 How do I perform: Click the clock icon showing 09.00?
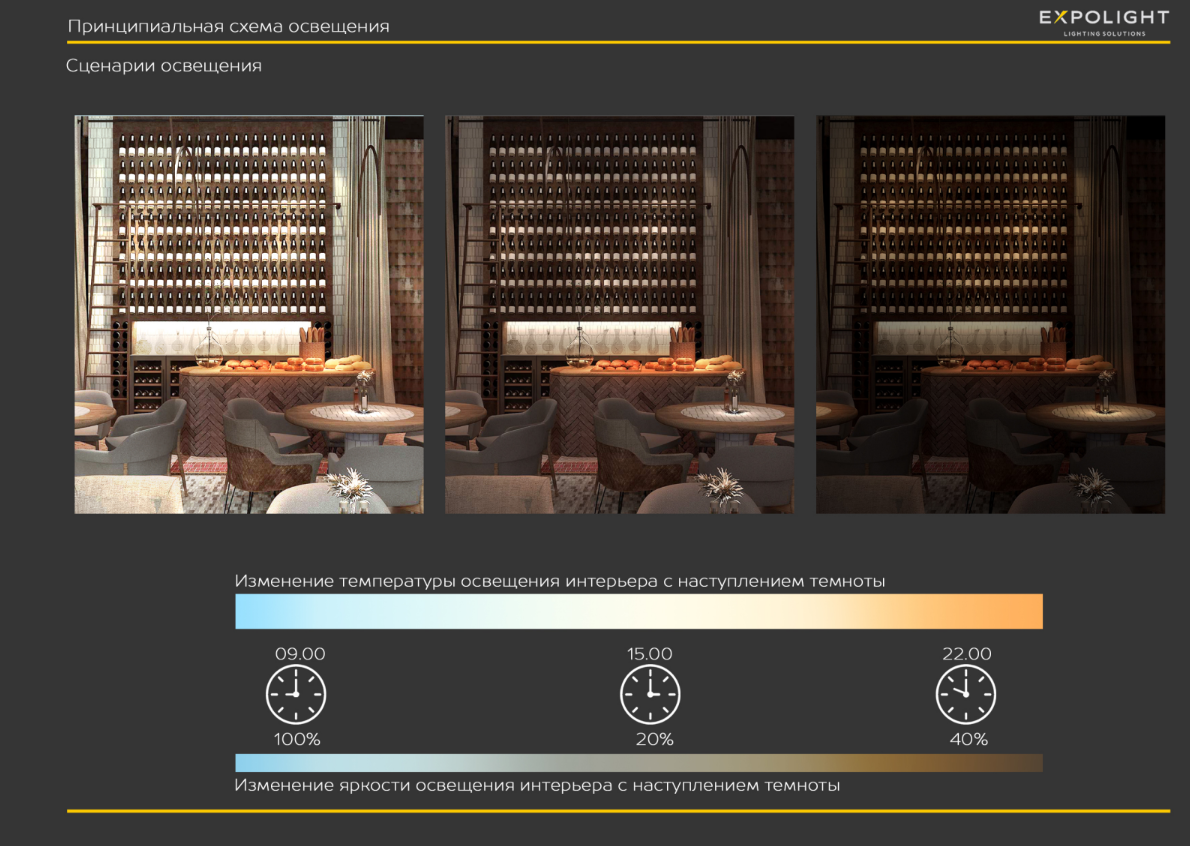tap(296, 695)
